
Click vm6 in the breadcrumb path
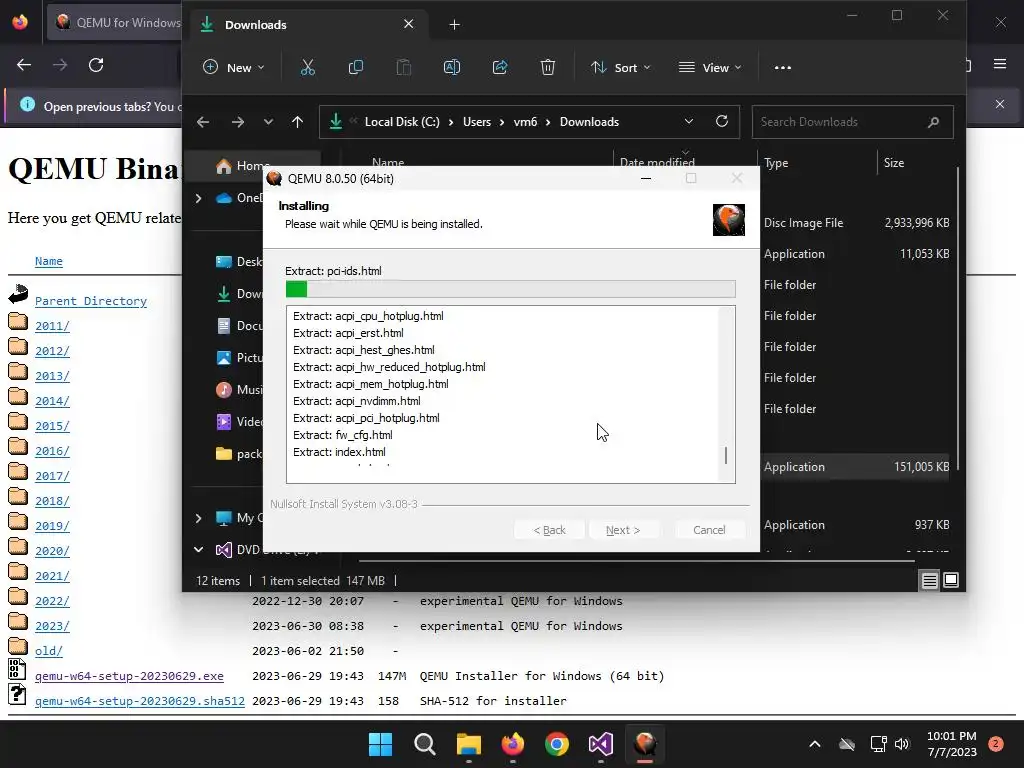pyautogui.click(x=525, y=122)
